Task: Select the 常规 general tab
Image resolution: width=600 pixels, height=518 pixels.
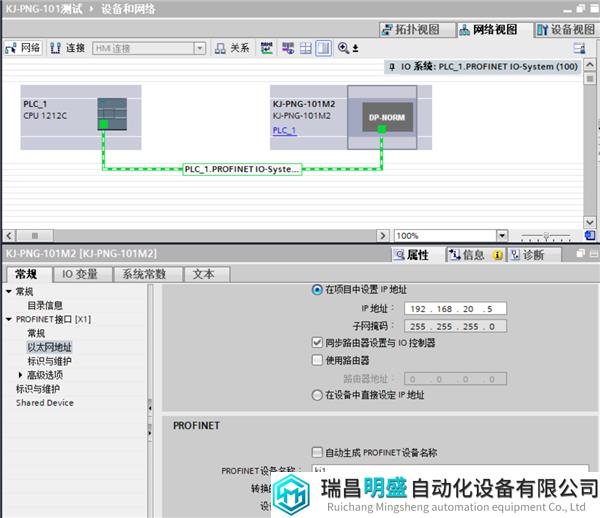Action: point(29,274)
